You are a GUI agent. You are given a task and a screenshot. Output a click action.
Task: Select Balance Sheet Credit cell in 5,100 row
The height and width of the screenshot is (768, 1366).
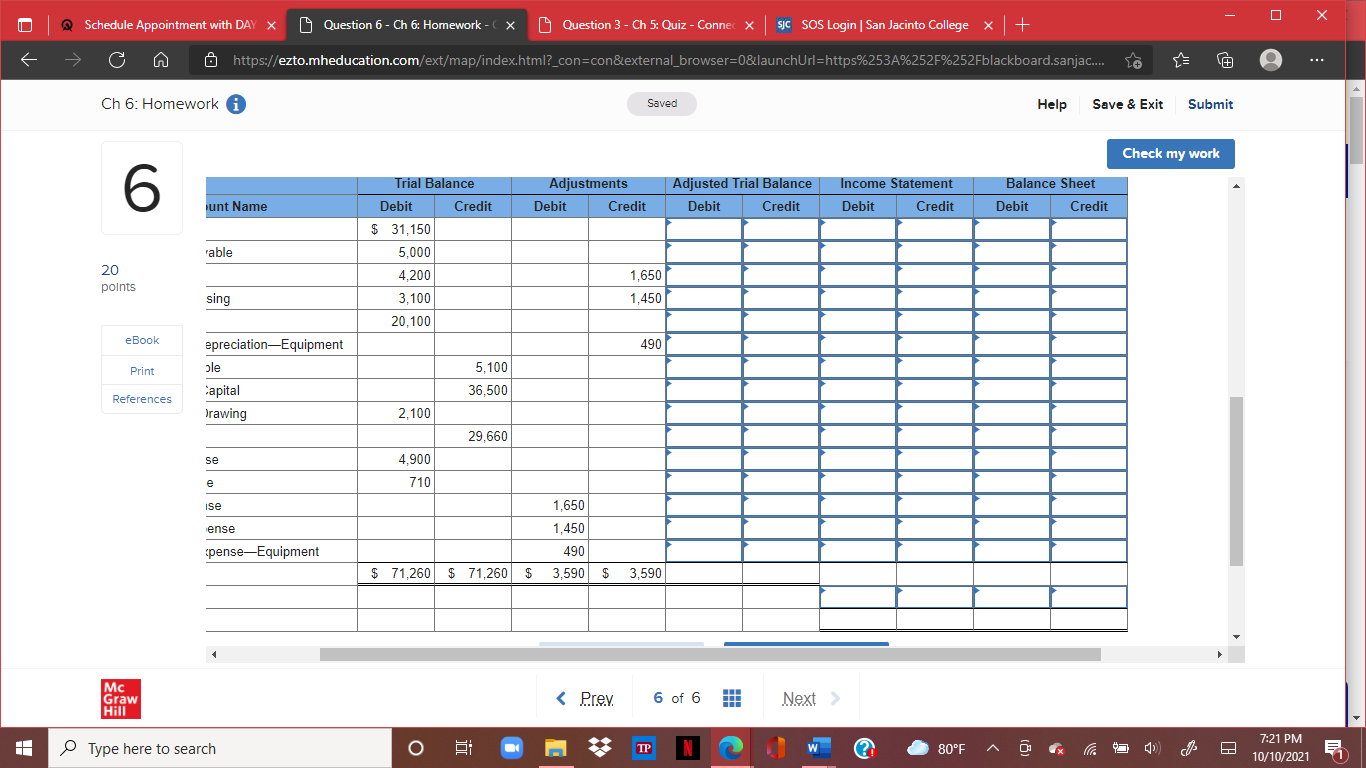pos(1089,367)
